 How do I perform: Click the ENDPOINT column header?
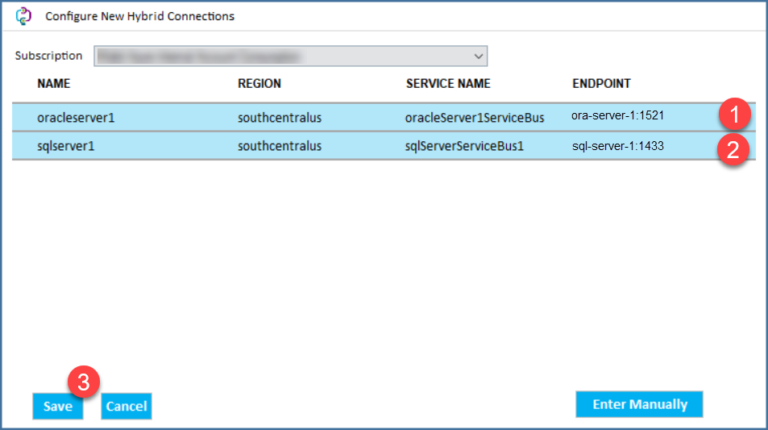point(601,83)
